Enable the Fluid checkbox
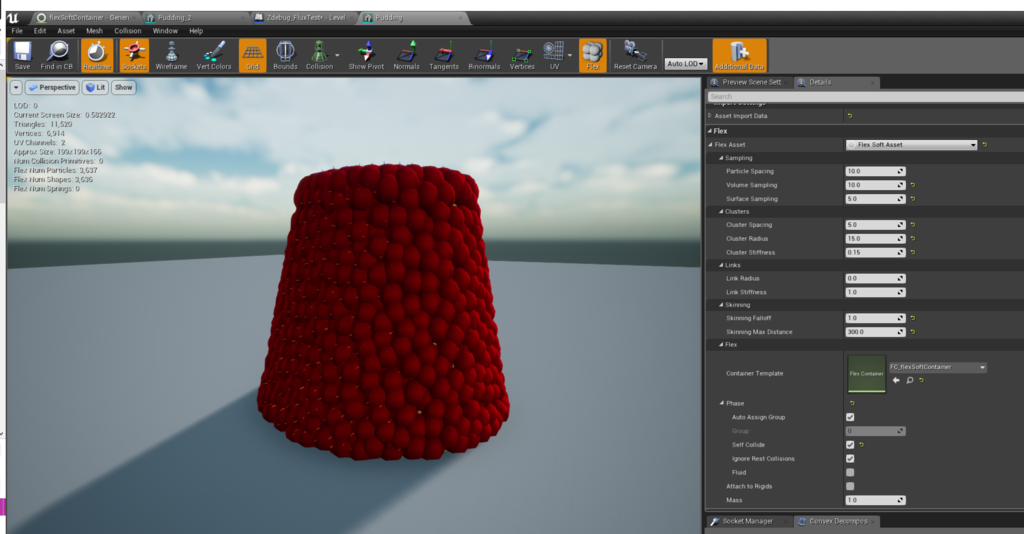The image size is (1024, 534). pos(850,472)
